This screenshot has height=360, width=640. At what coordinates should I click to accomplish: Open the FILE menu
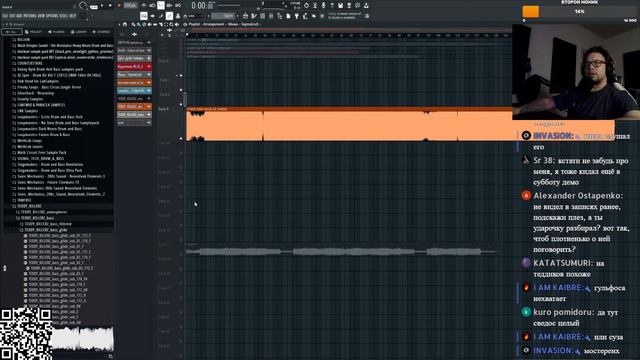pyautogui.click(x=6, y=16)
